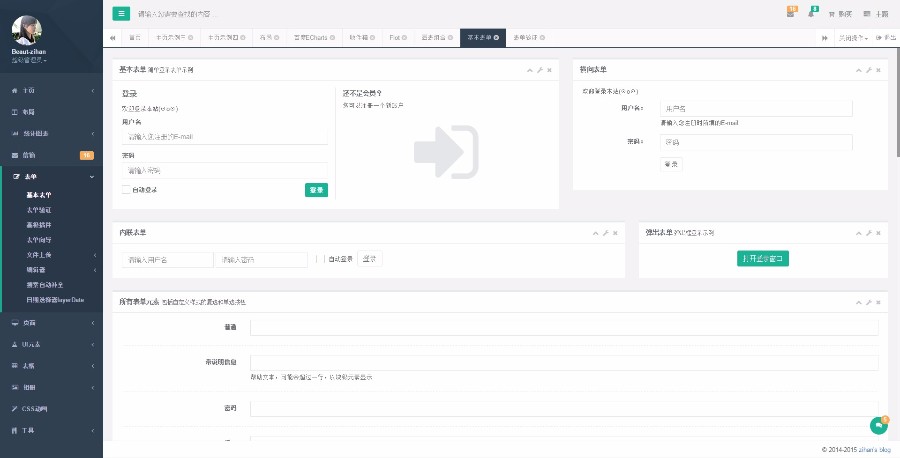Close the active 基本表单 tab via its x

(496, 38)
